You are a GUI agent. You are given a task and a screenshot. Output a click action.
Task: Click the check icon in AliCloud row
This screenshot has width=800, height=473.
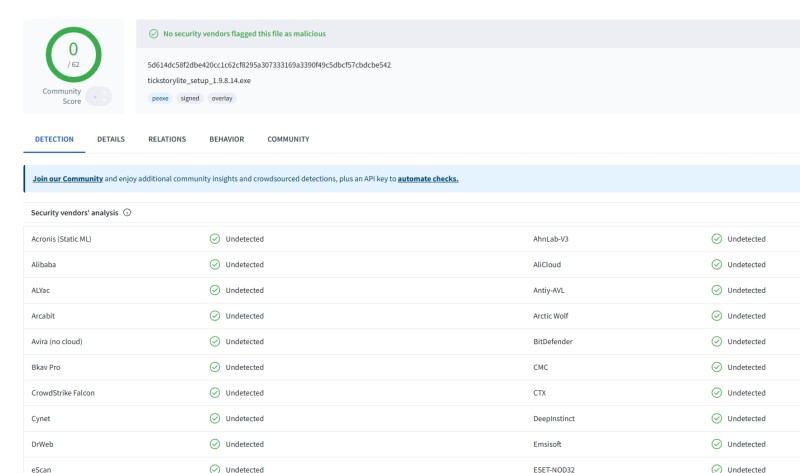click(x=717, y=264)
